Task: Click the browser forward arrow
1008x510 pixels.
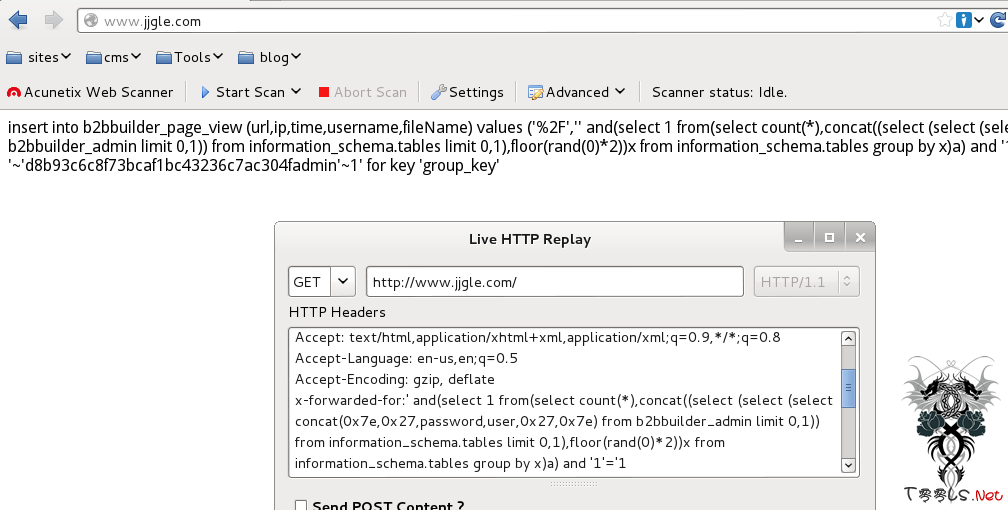Action: click(x=54, y=20)
